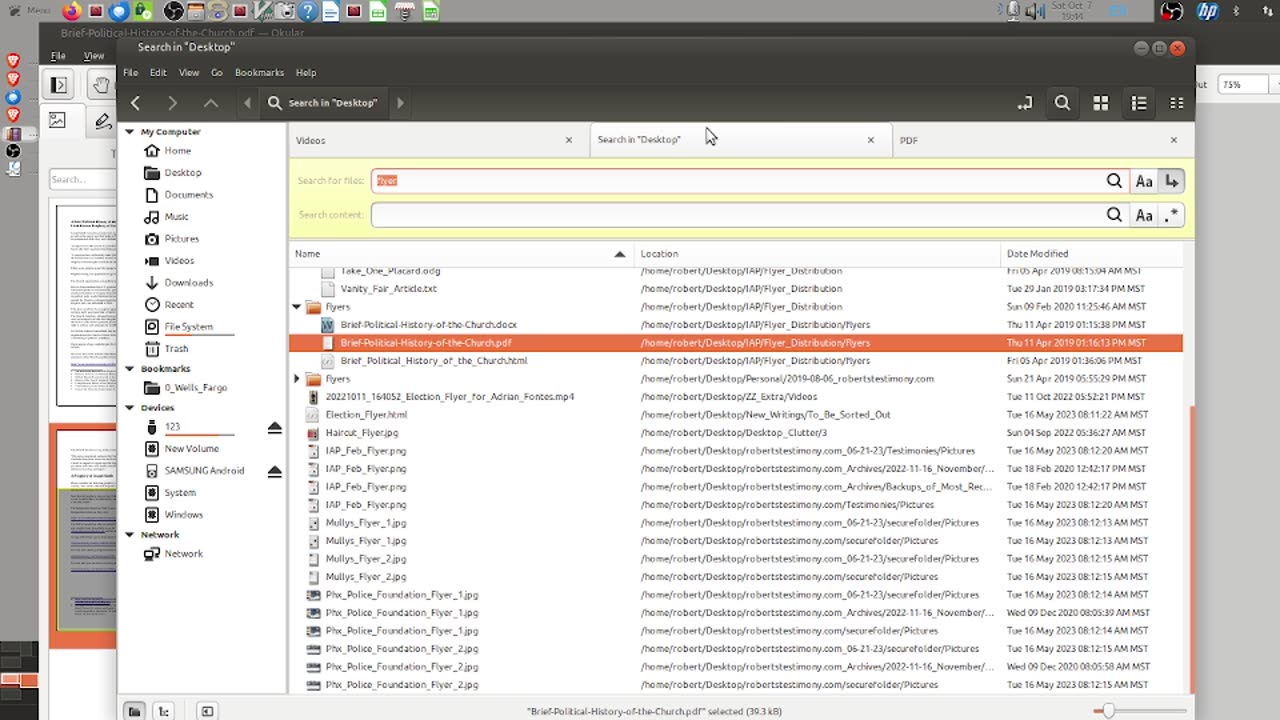The height and width of the screenshot is (720, 1280).
Task: Open Home in the sidebar
Action: tap(177, 151)
